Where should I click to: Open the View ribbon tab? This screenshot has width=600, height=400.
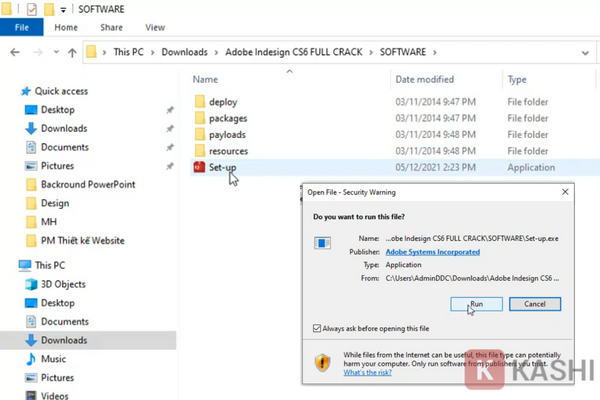coord(155,28)
